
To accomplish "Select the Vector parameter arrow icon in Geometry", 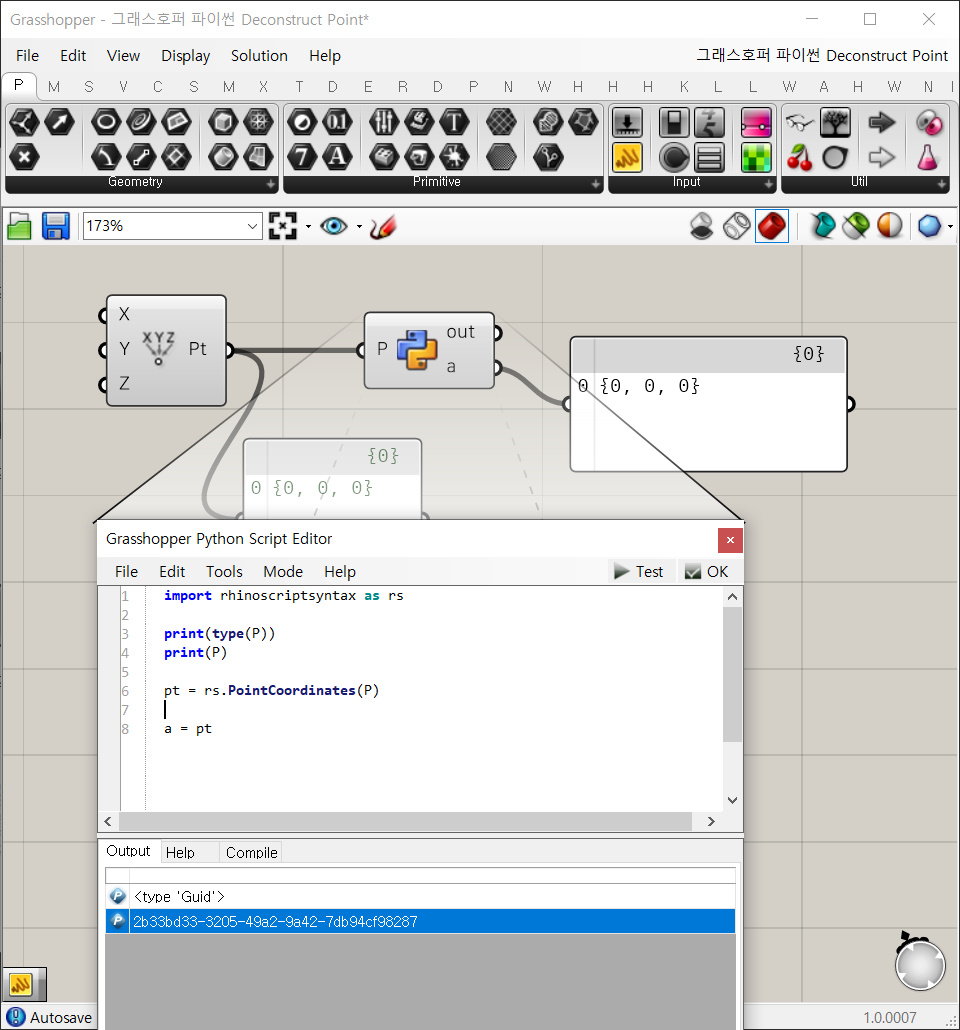I will pos(59,122).
